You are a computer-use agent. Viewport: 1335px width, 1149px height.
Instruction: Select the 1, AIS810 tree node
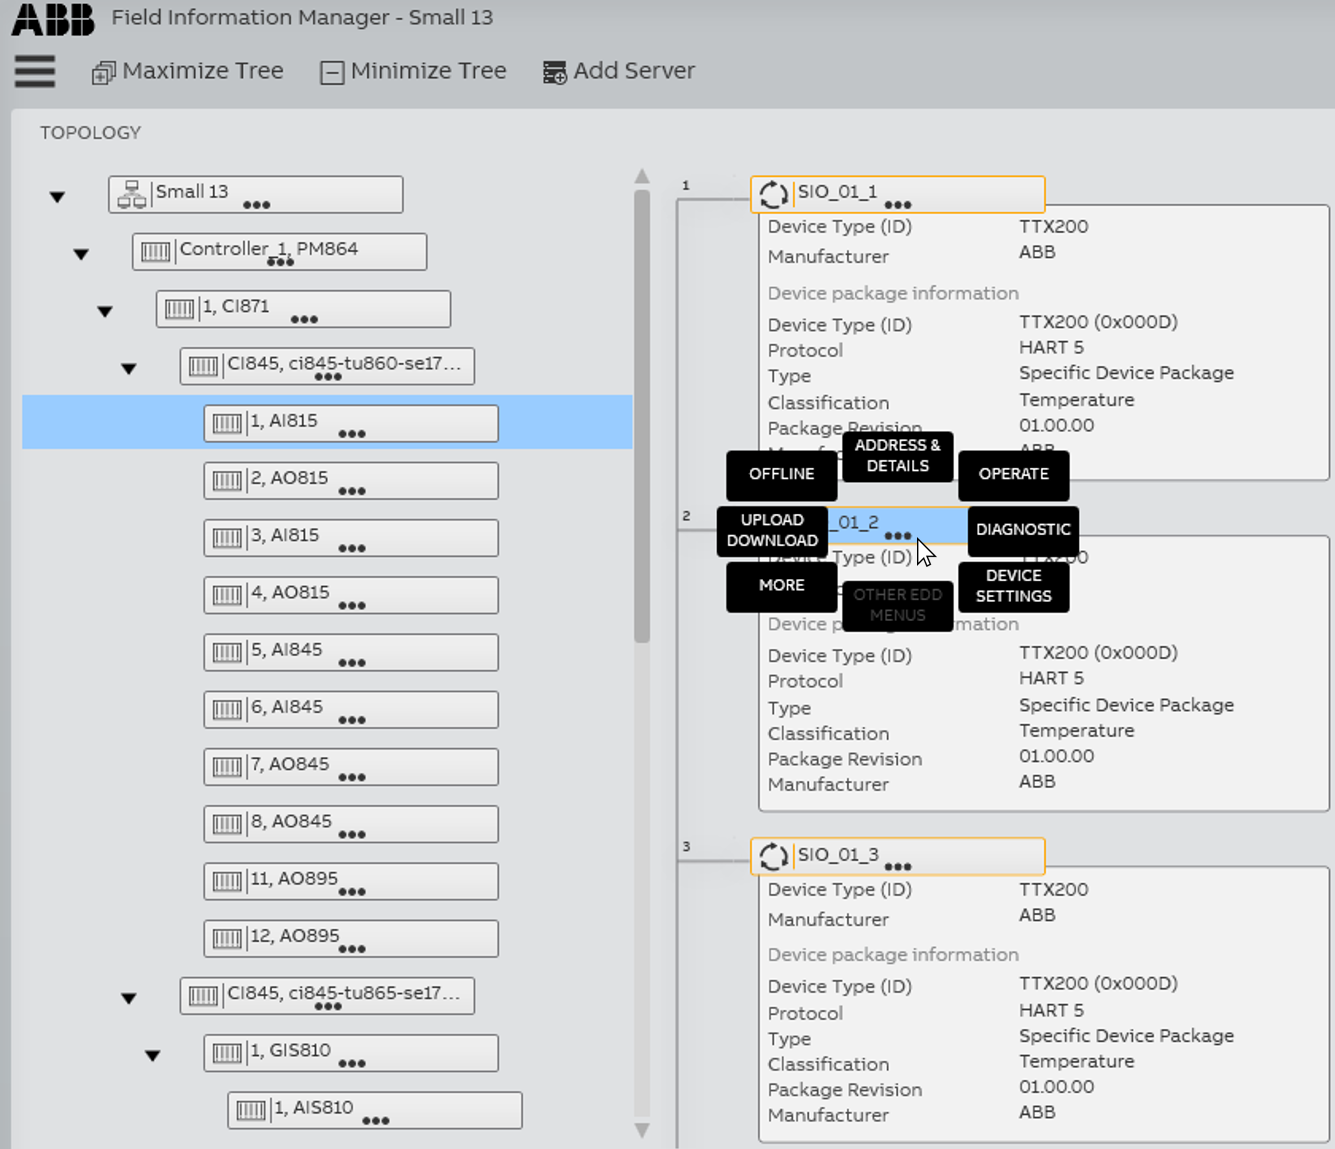(x=375, y=1109)
